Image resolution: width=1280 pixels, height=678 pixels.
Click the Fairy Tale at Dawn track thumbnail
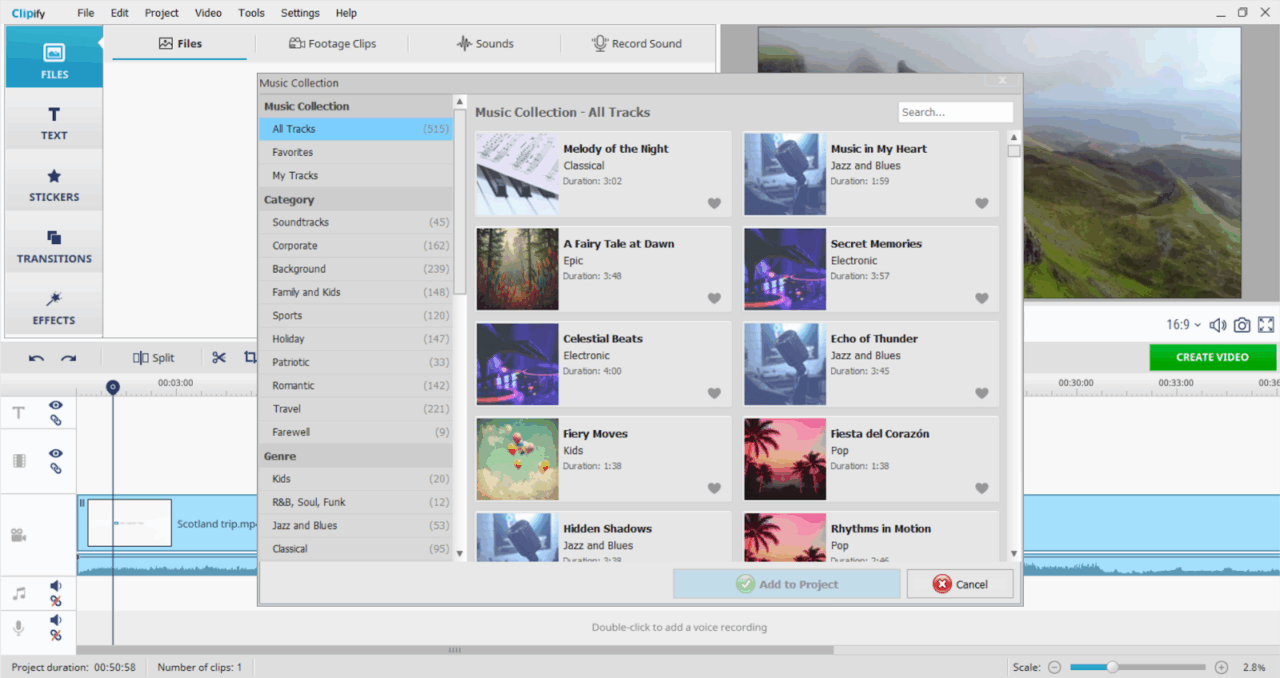coord(517,269)
